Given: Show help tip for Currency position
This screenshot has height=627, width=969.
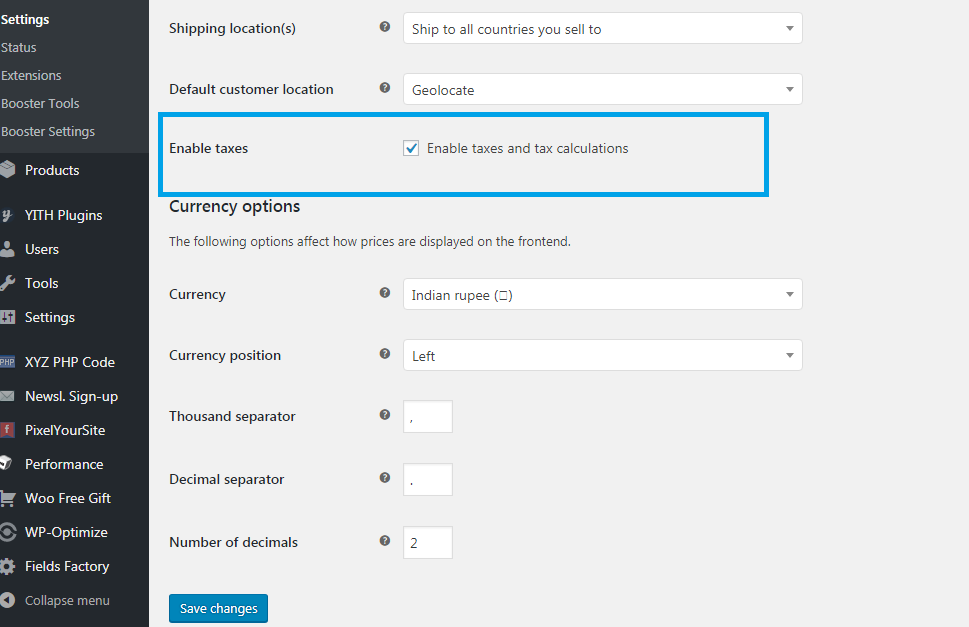Looking at the screenshot, I should coord(384,354).
